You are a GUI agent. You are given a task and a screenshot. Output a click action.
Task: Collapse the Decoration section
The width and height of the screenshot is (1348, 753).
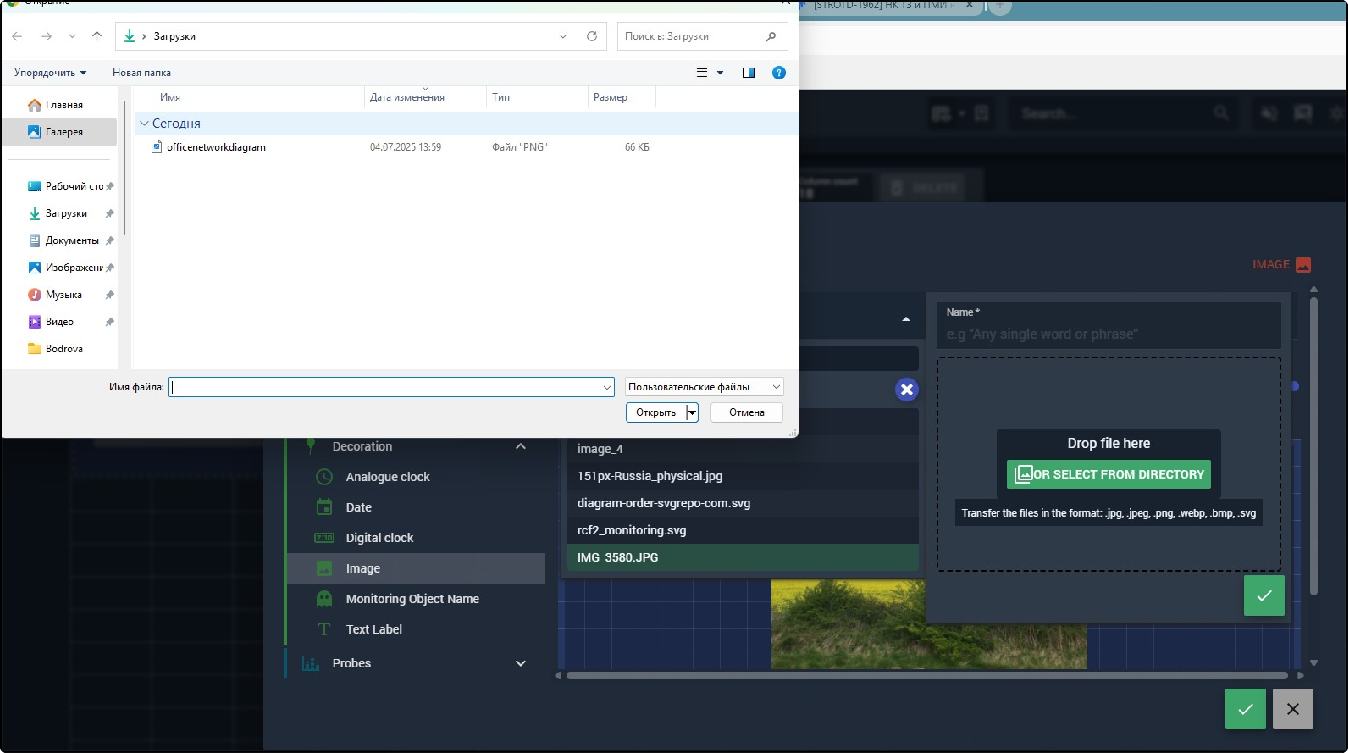point(520,447)
